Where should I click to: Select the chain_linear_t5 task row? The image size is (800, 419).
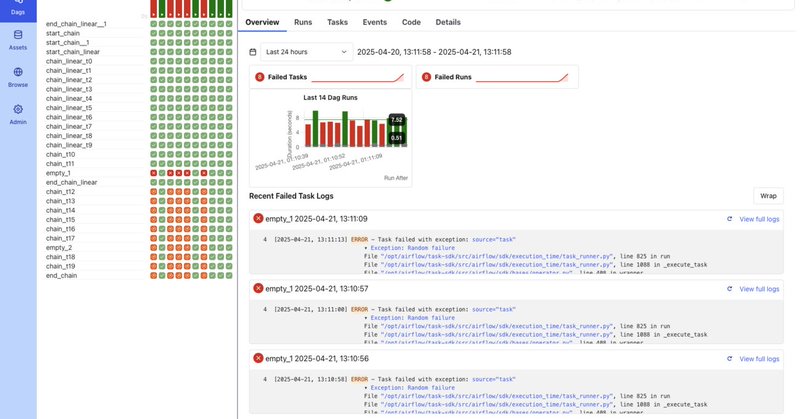(x=69, y=108)
